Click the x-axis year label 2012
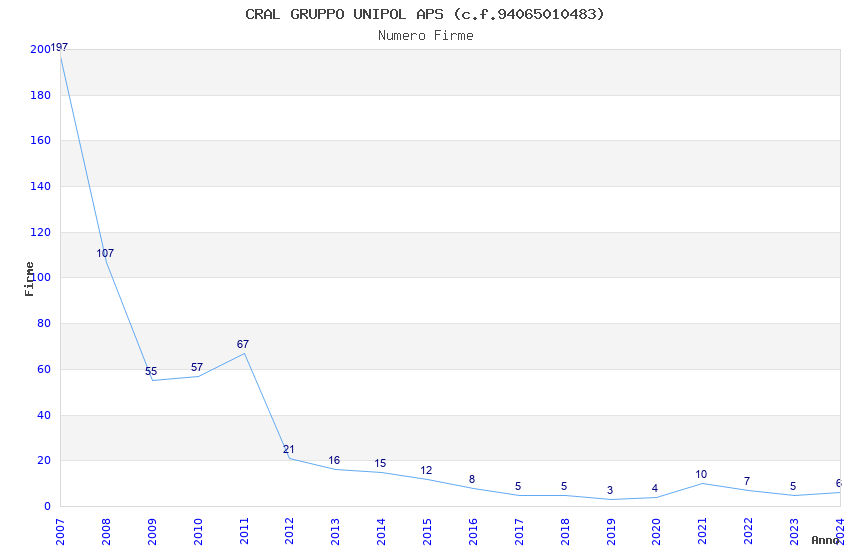Viewport: 850px width, 550px height. 289,532
